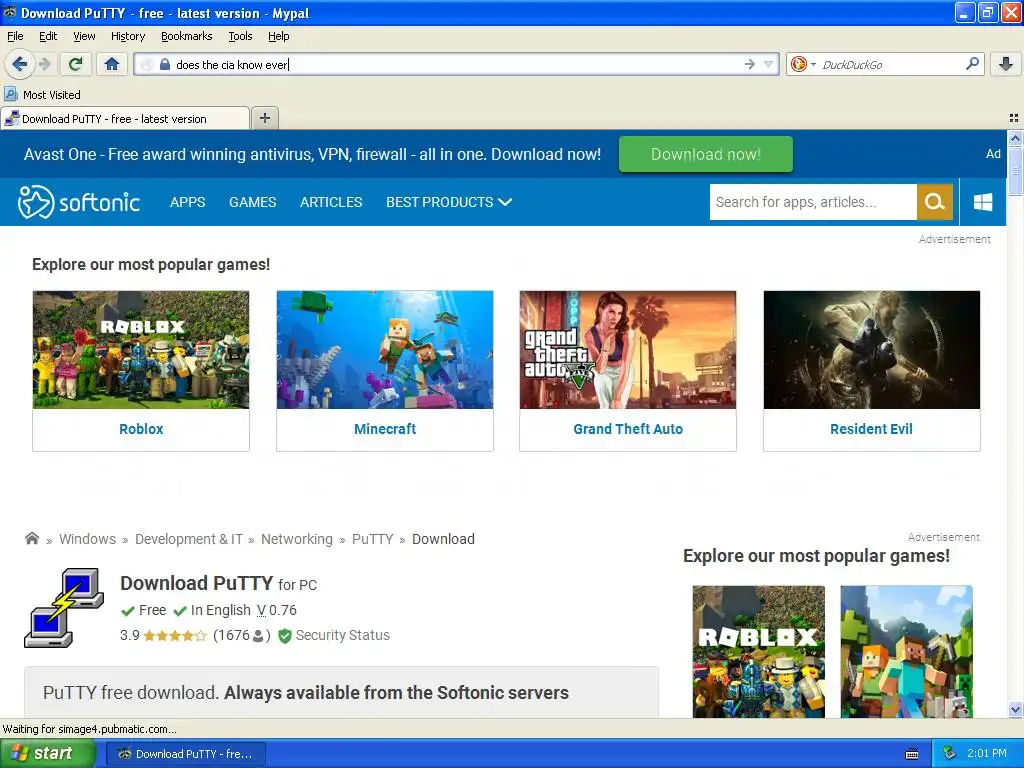Screen dimensions: 1024x768
Task: Open the DuckDuckGo search engine selector
Action: pos(803,64)
